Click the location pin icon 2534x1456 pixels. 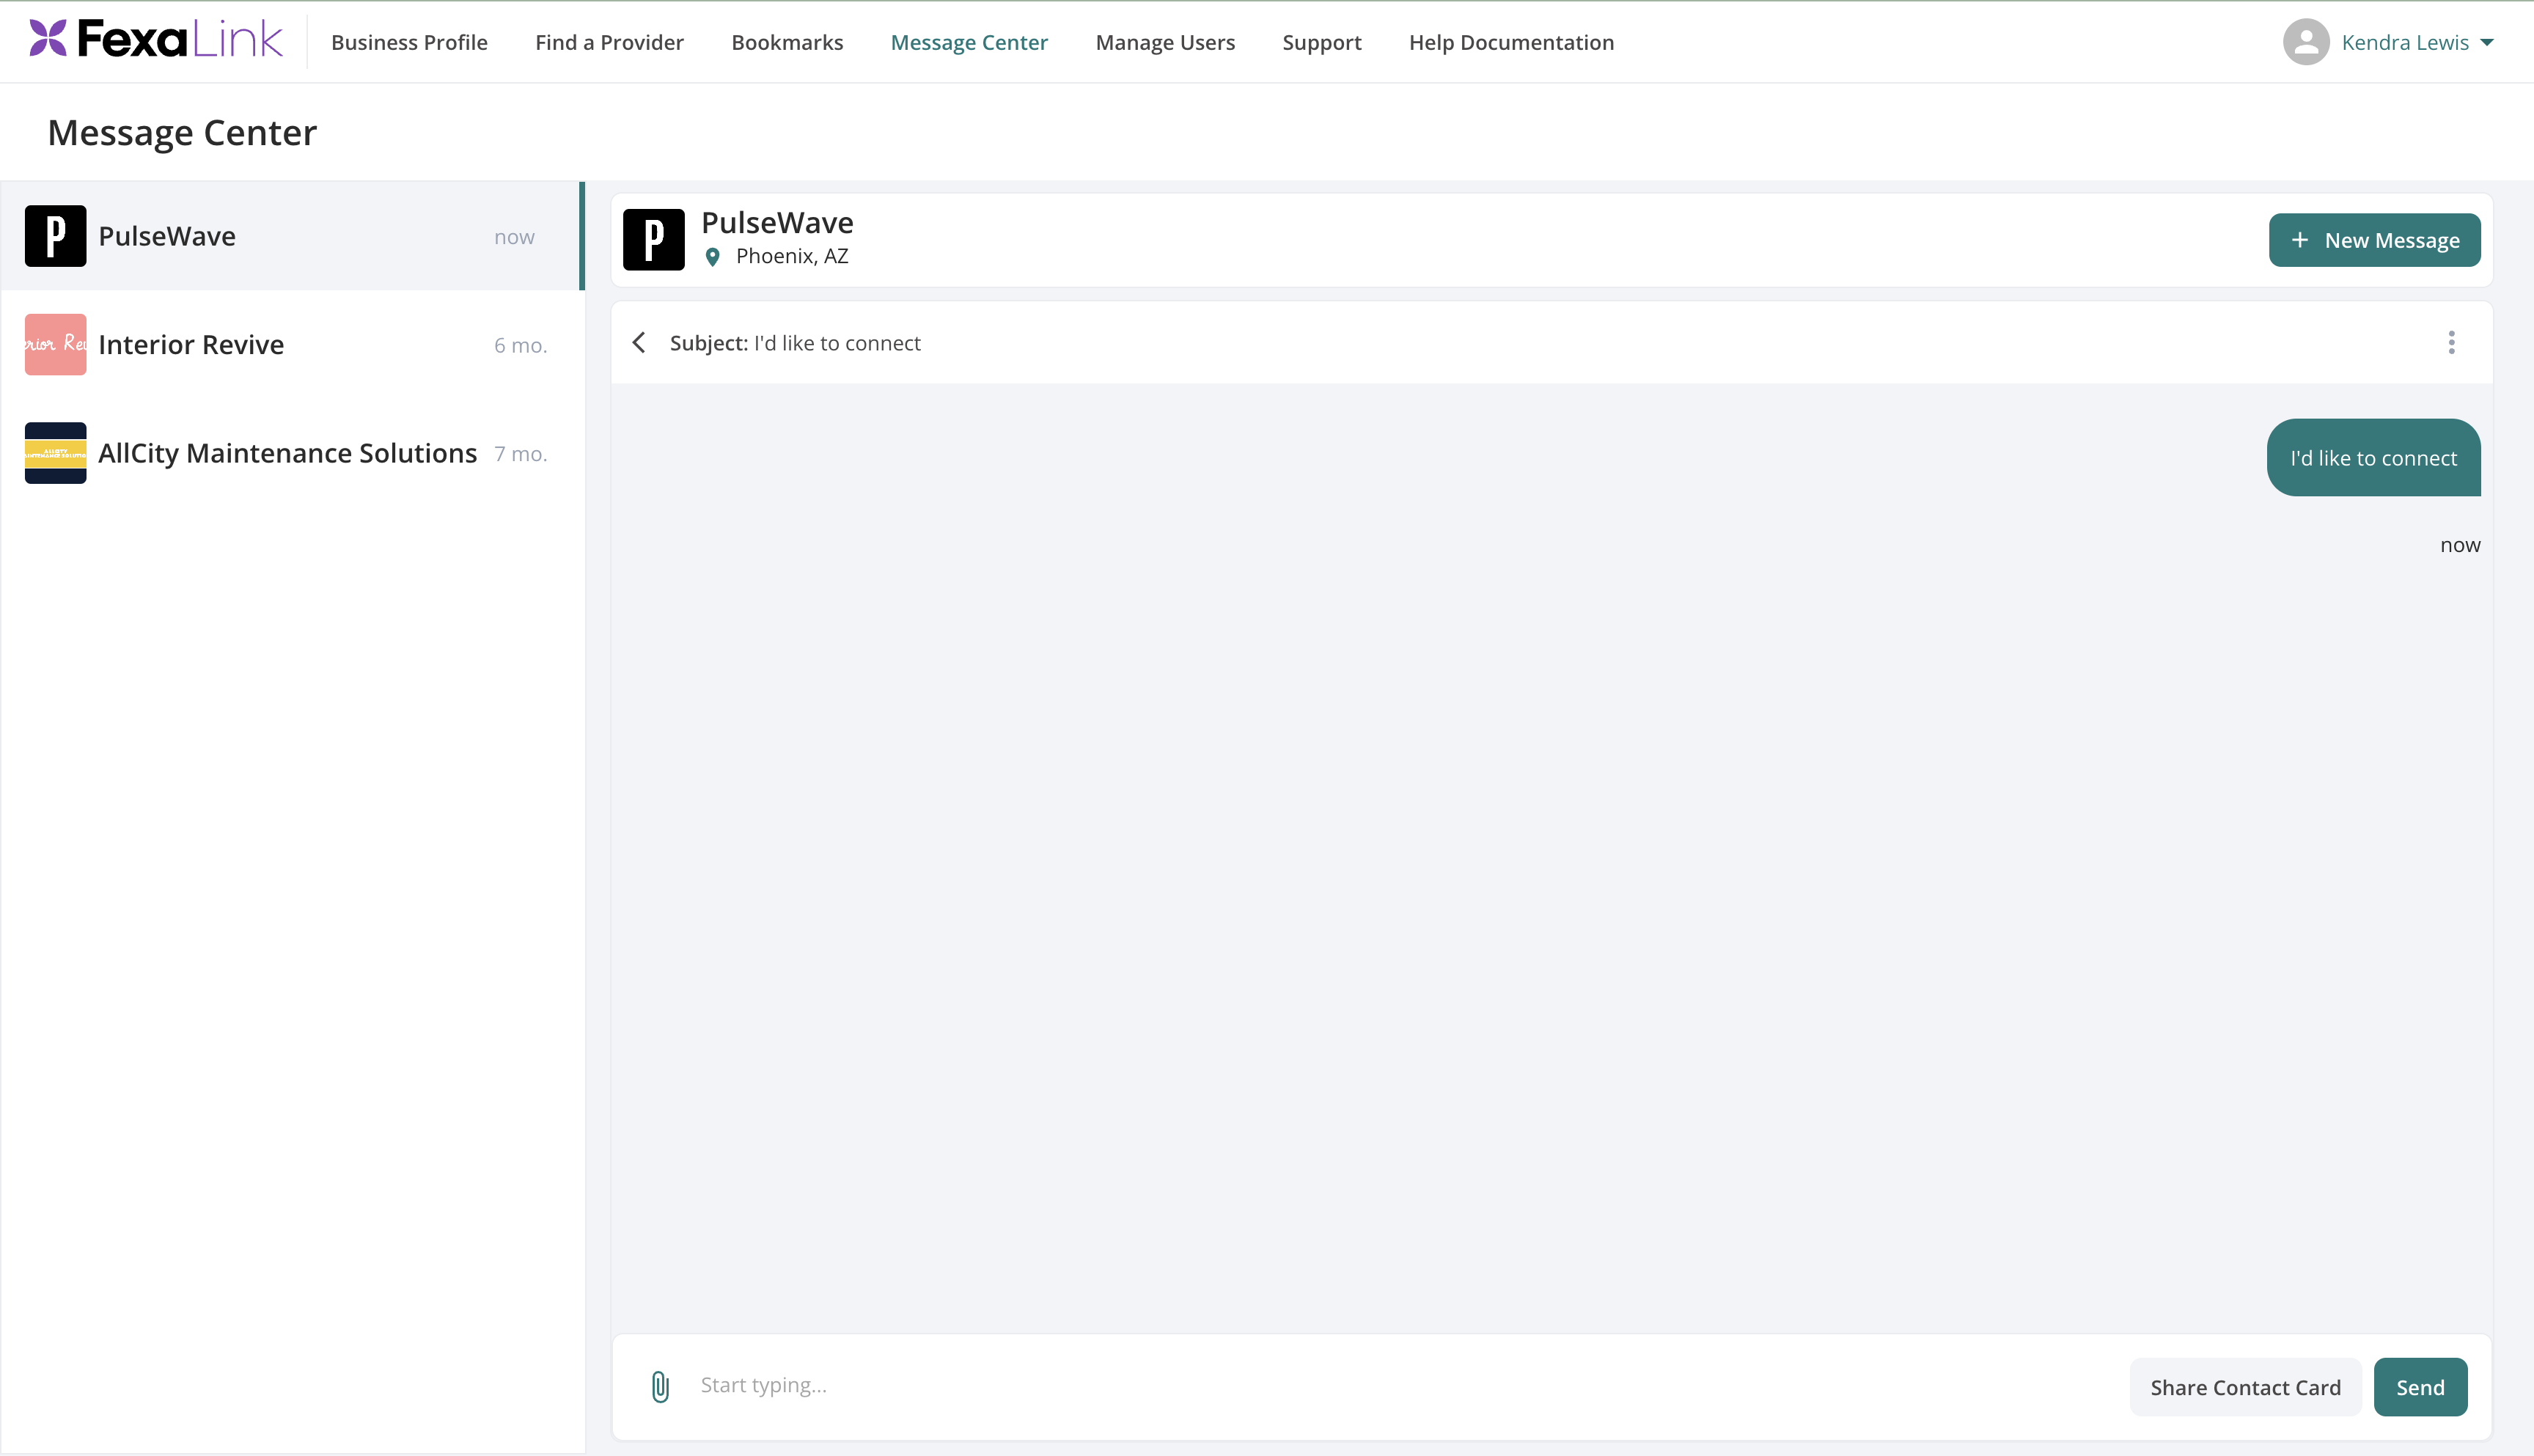pyautogui.click(x=712, y=257)
